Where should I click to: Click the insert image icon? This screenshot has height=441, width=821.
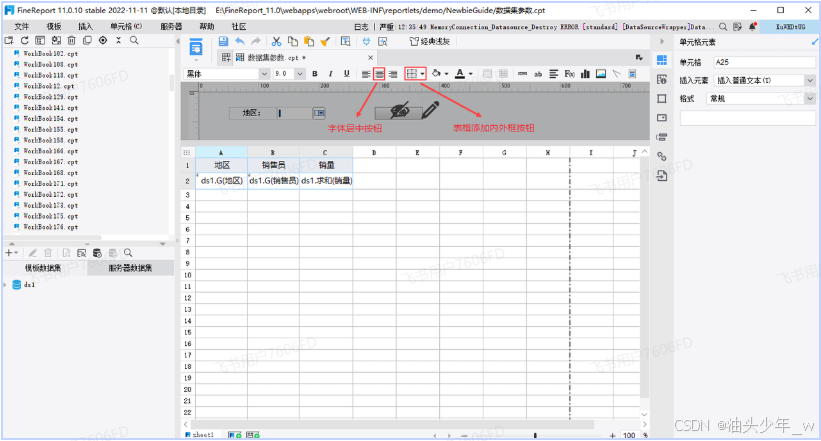point(601,74)
